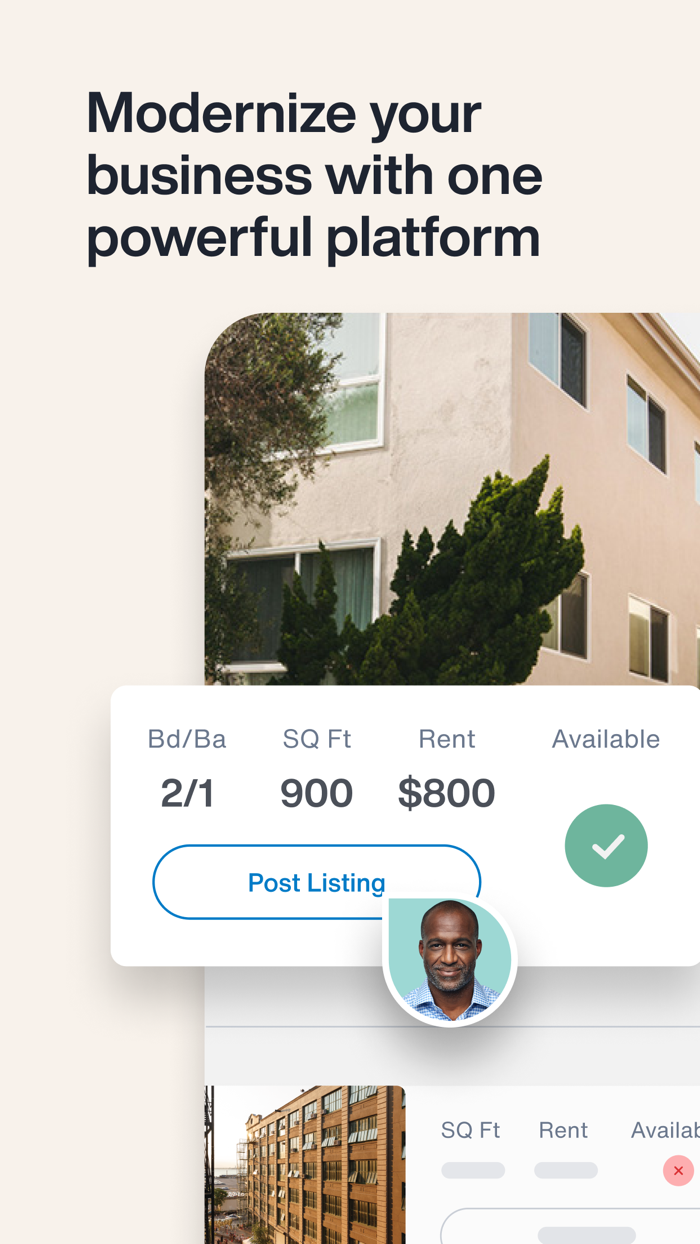This screenshot has height=1244, width=700.
Task: Open the Rent header on the lower card
Action: click(x=563, y=1129)
